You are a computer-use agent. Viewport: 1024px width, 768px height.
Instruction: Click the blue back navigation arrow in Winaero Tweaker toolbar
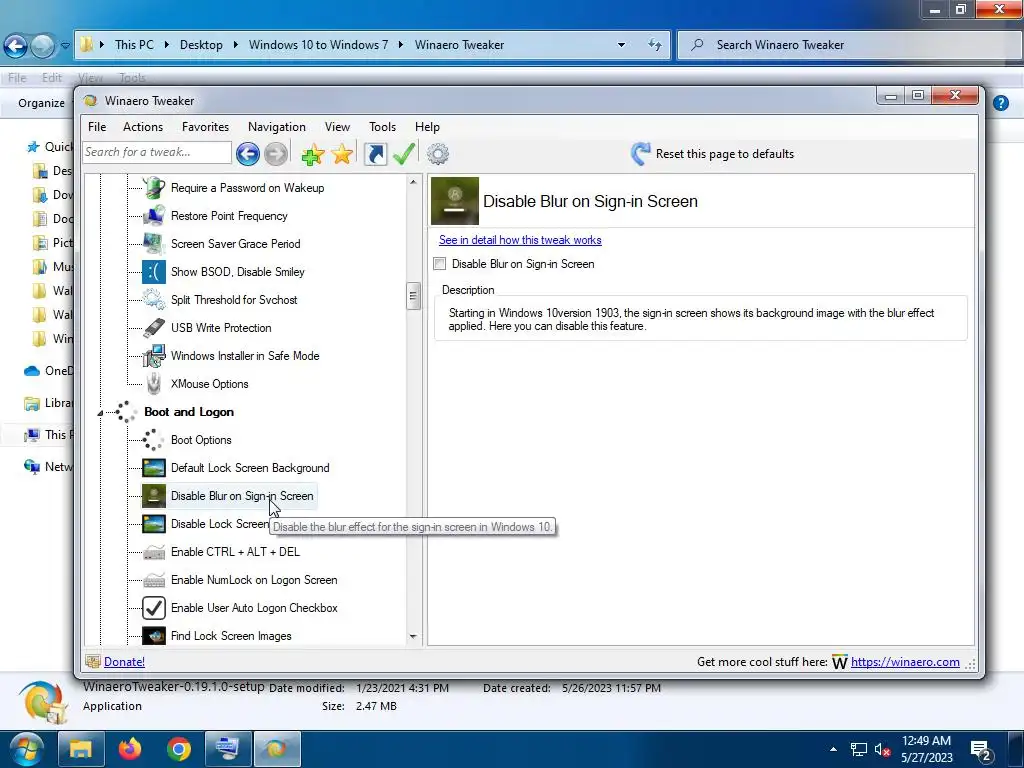248,154
